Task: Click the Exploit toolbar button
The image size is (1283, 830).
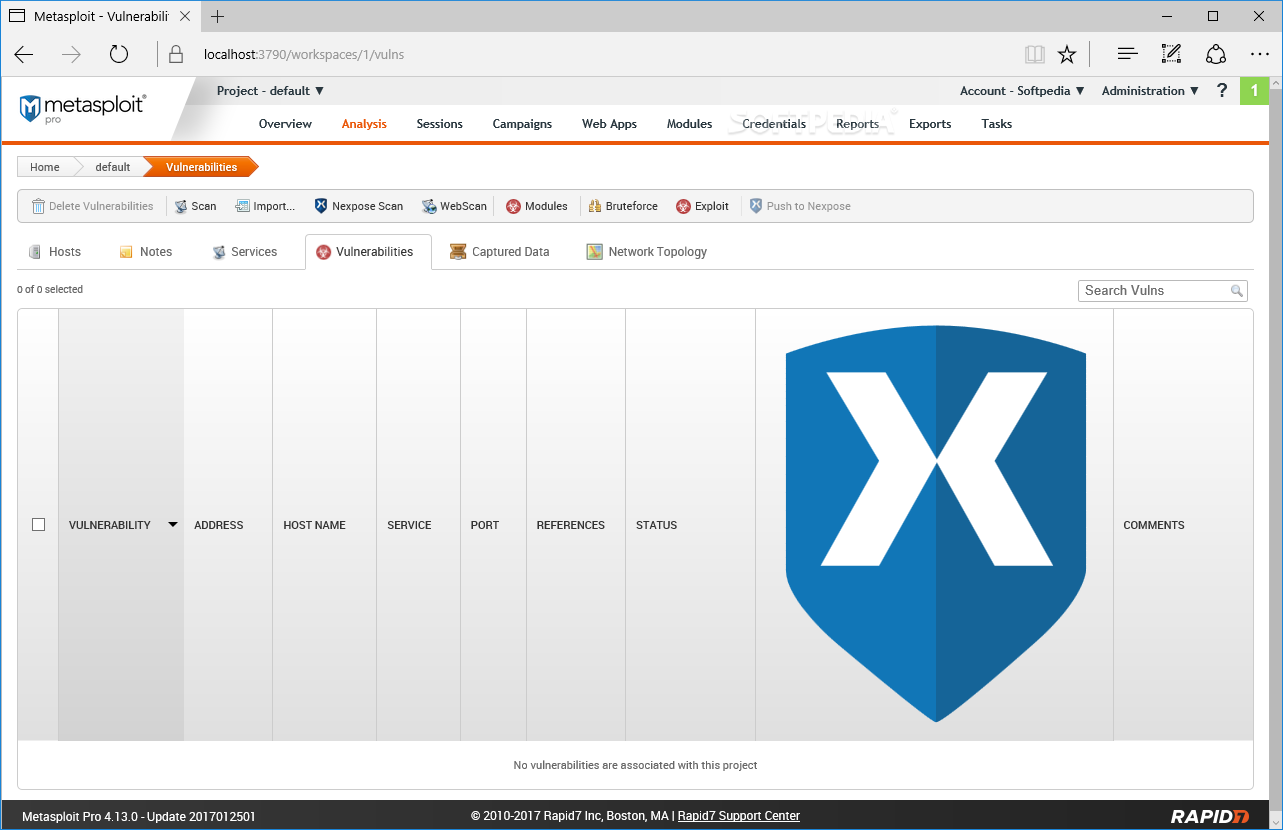Action: pyautogui.click(x=703, y=206)
